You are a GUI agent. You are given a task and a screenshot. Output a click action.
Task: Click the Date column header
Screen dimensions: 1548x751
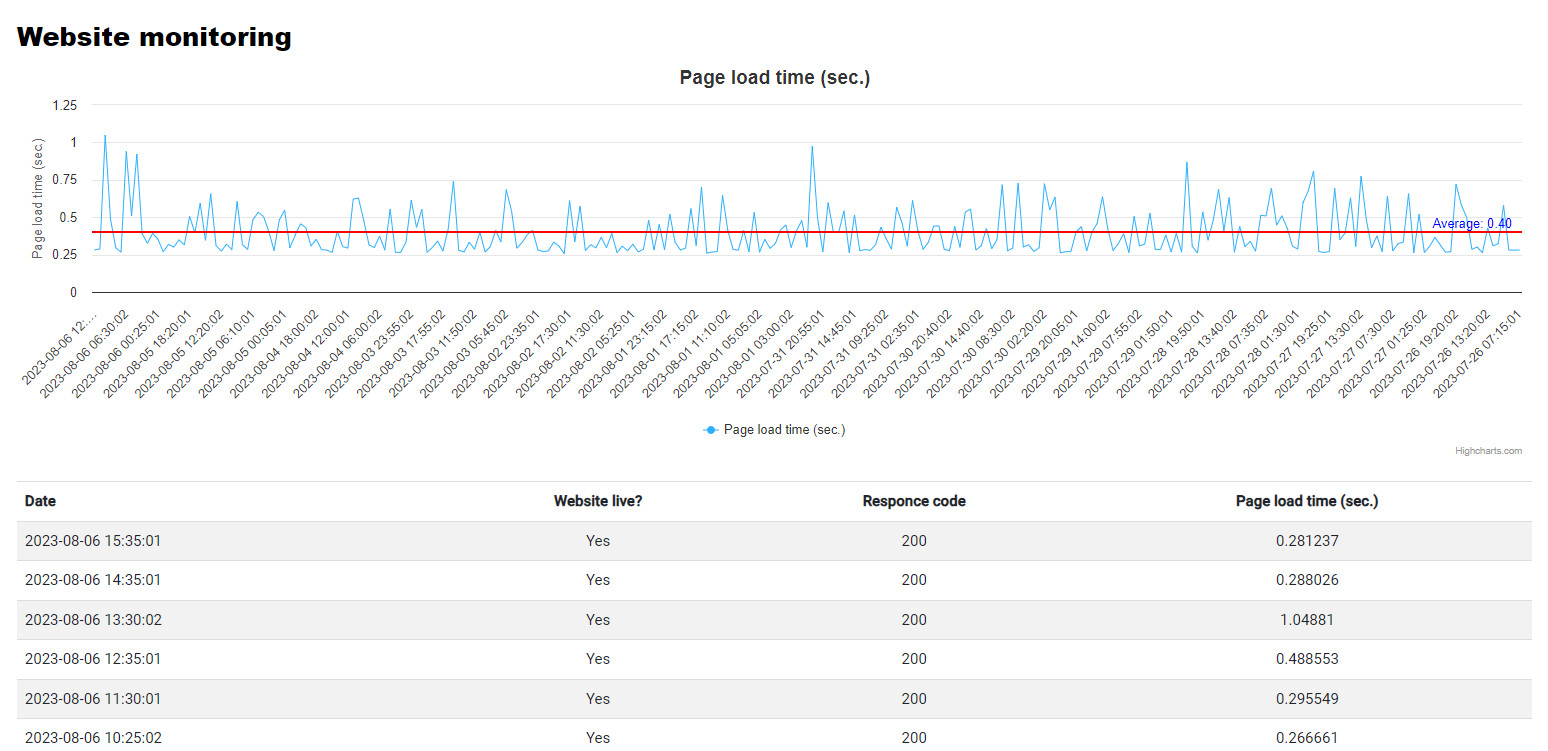pyautogui.click(x=40, y=501)
